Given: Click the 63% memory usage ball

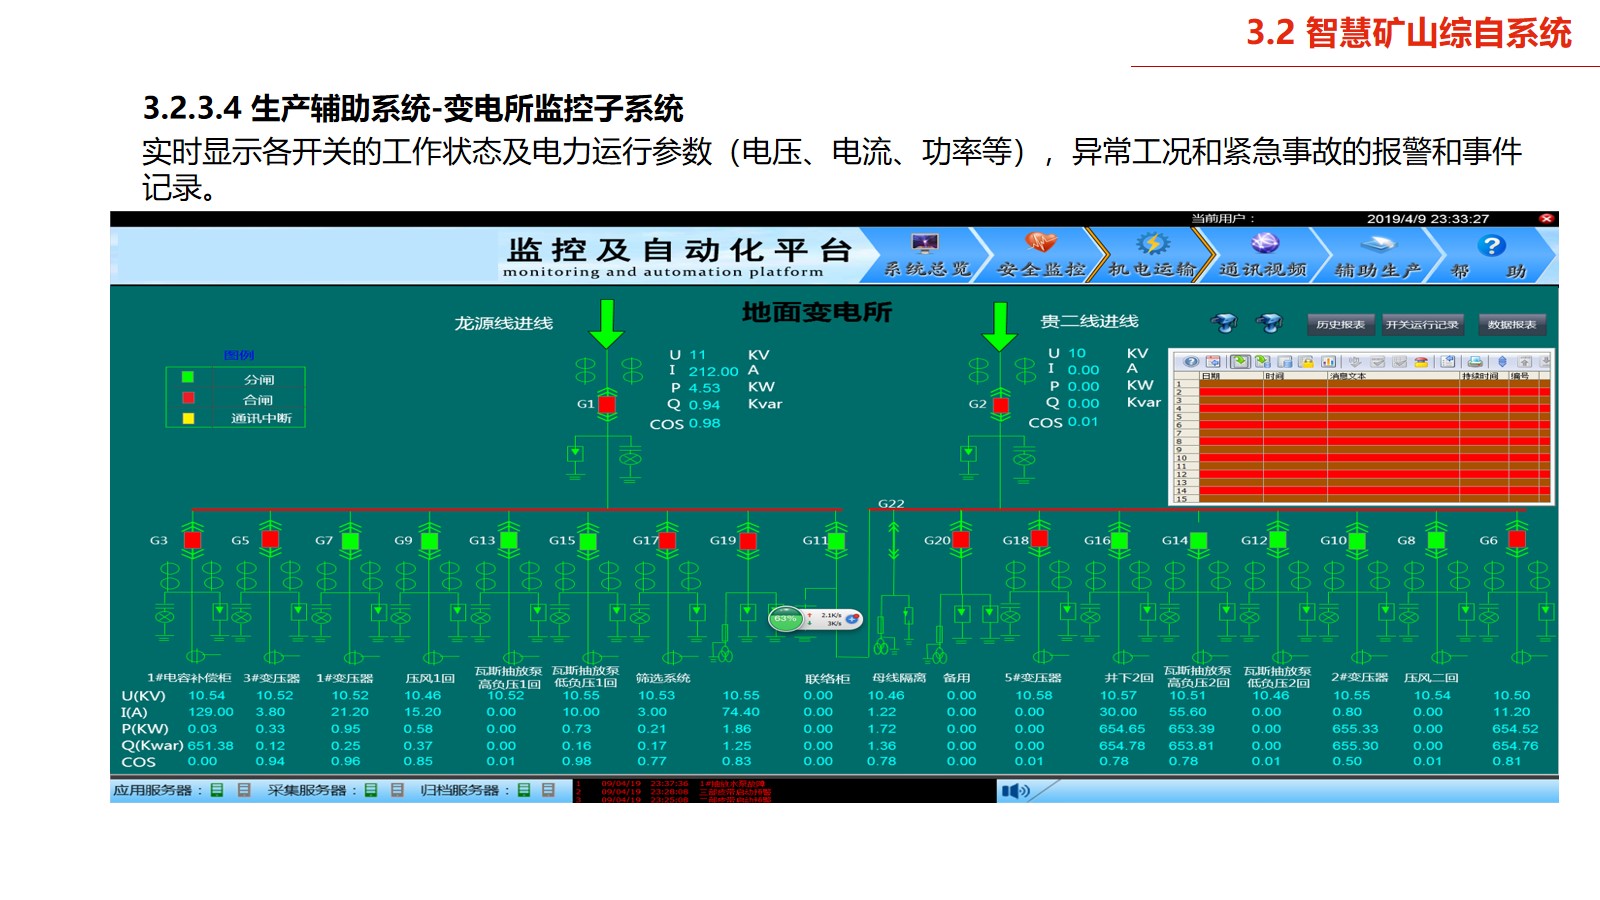Looking at the screenshot, I should pyautogui.click(x=786, y=619).
